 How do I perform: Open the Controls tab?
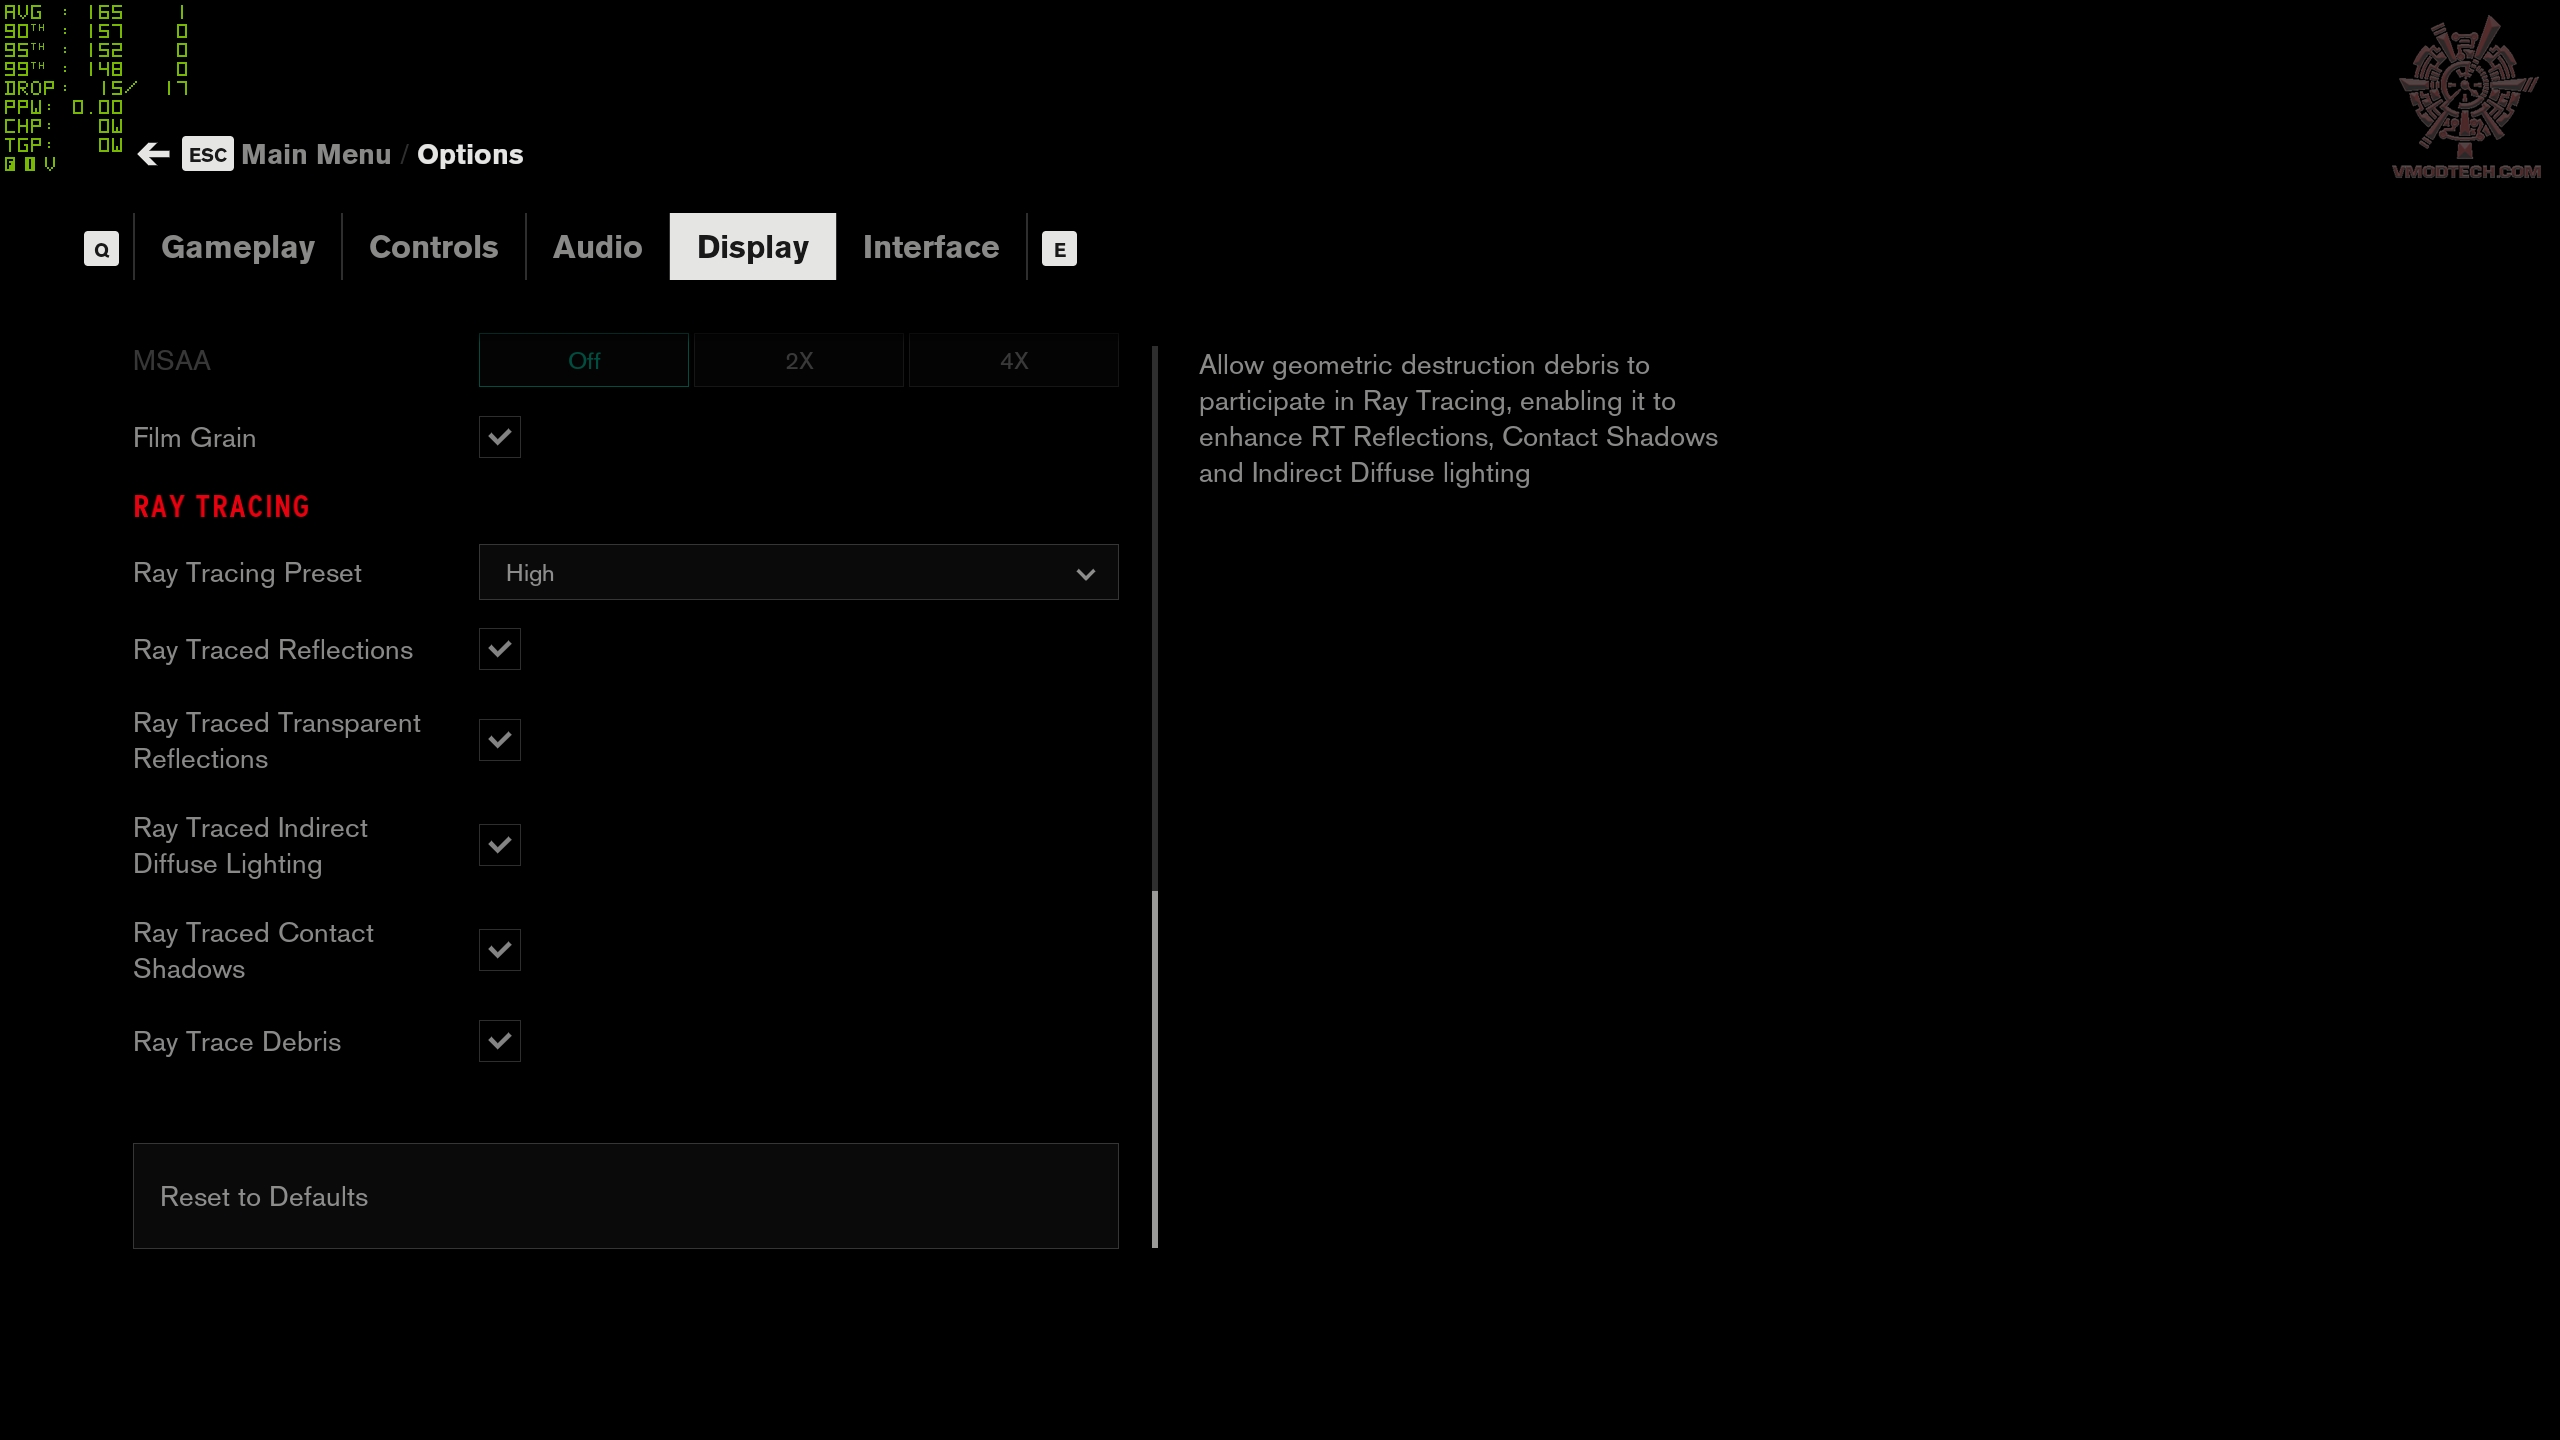[x=433, y=247]
